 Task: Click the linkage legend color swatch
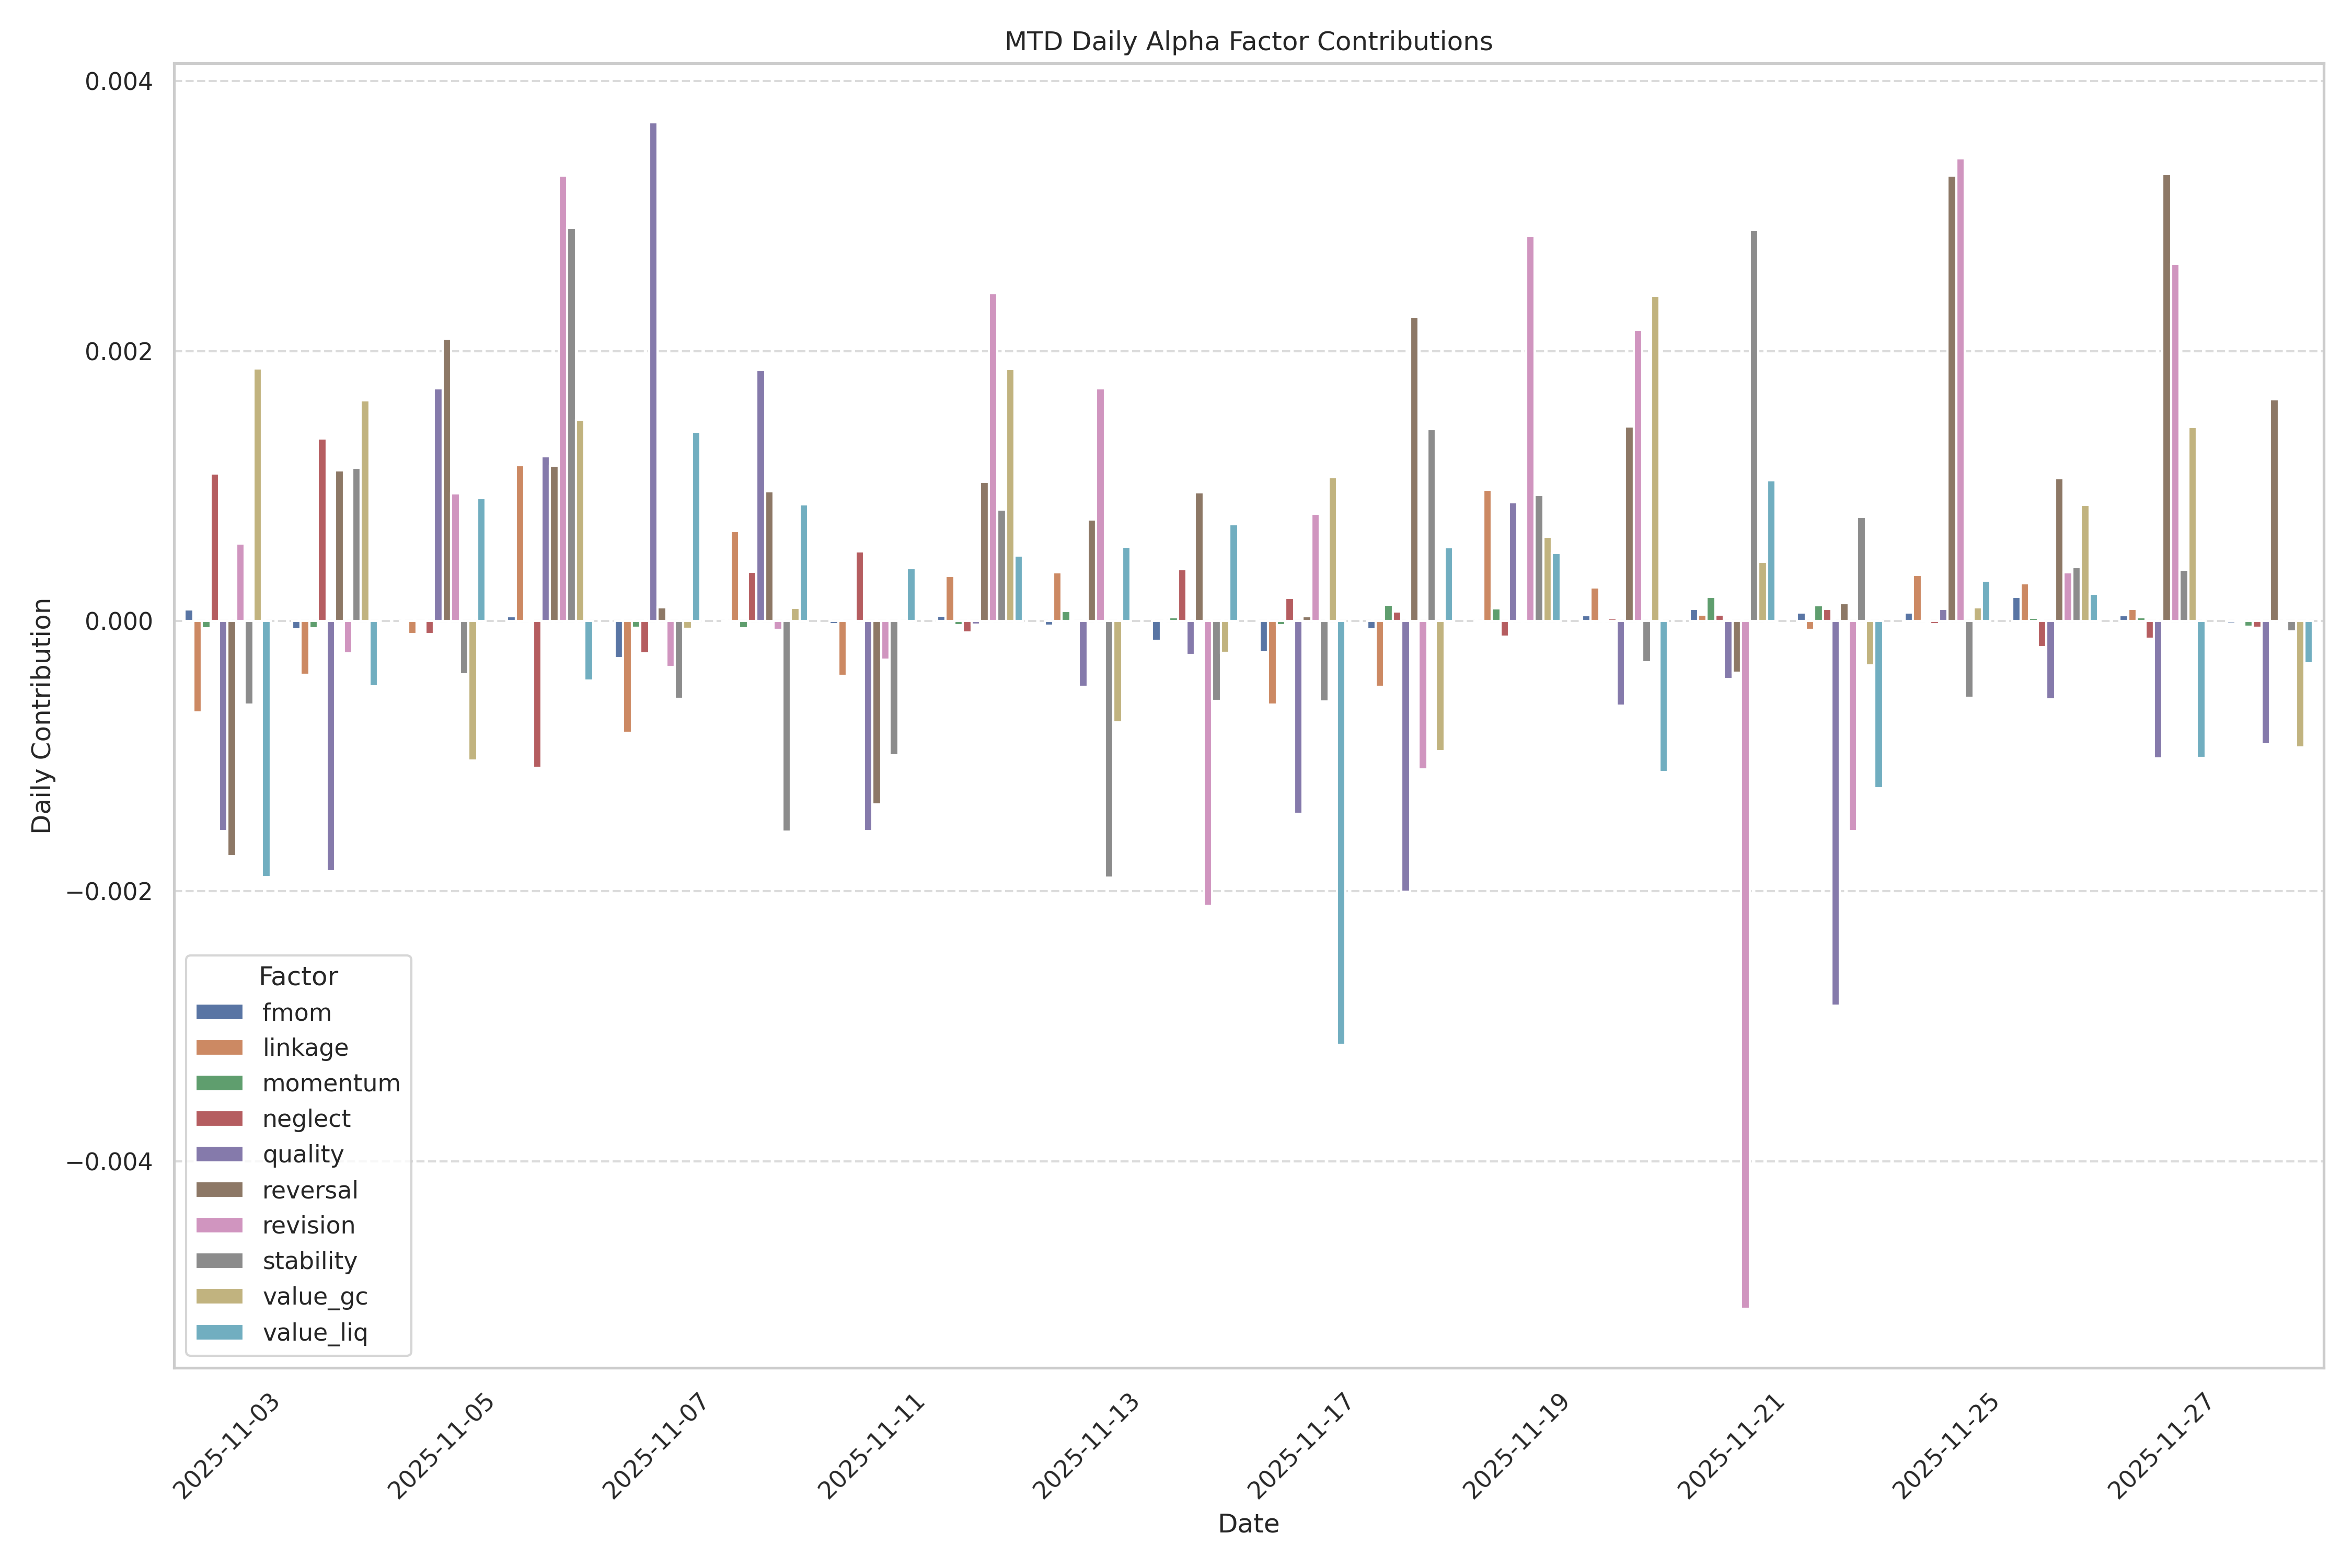(x=219, y=1048)
